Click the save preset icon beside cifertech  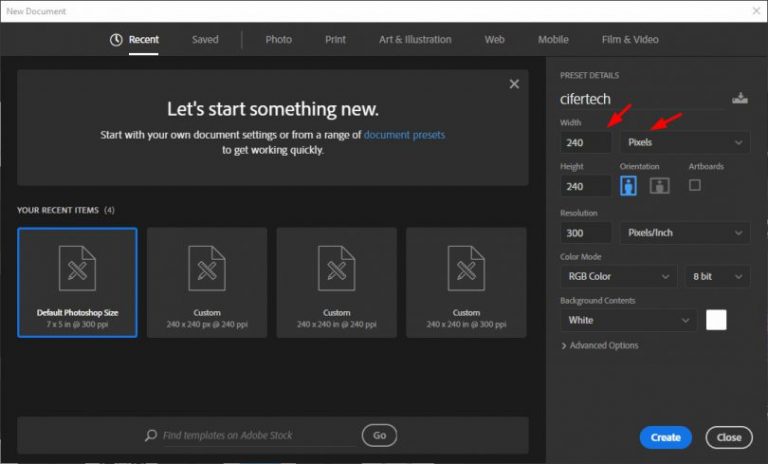[x=739, y=98]
